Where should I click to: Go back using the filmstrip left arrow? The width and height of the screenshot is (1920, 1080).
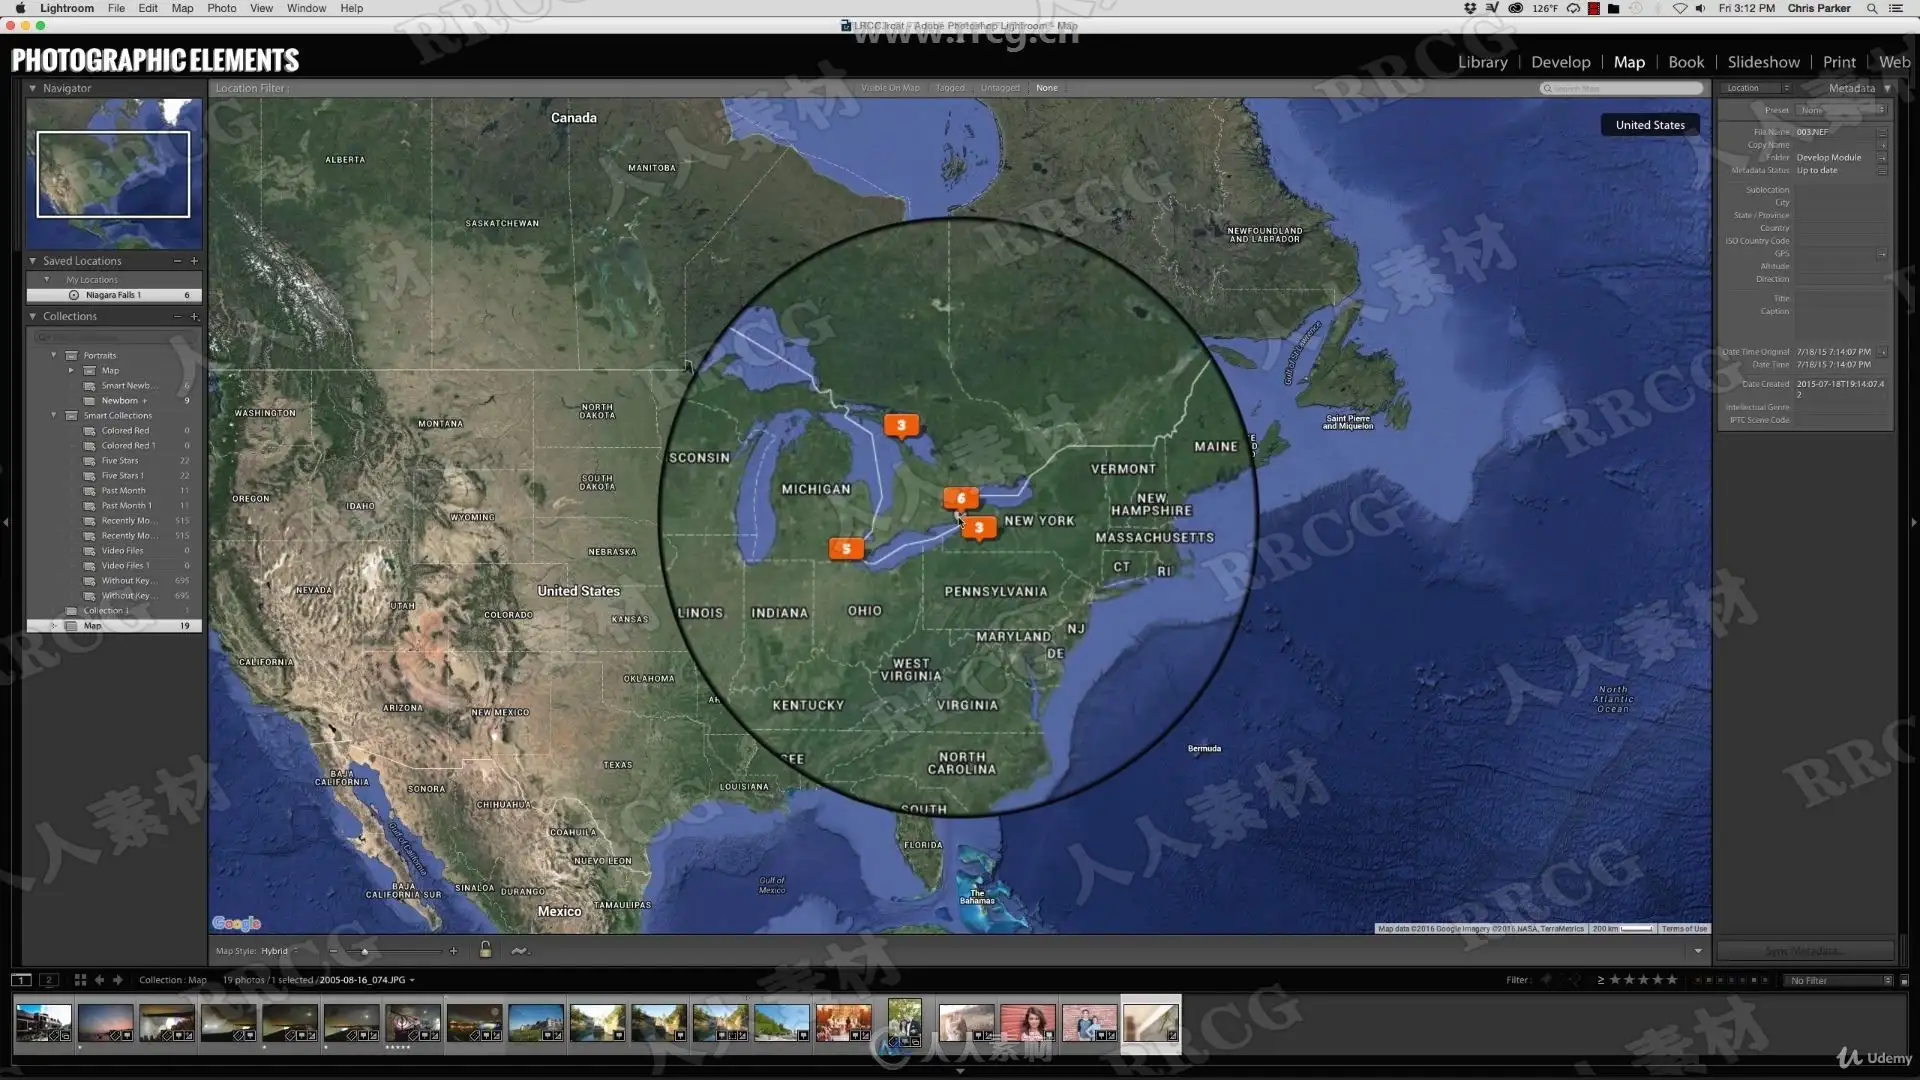[x=99, y=980]
